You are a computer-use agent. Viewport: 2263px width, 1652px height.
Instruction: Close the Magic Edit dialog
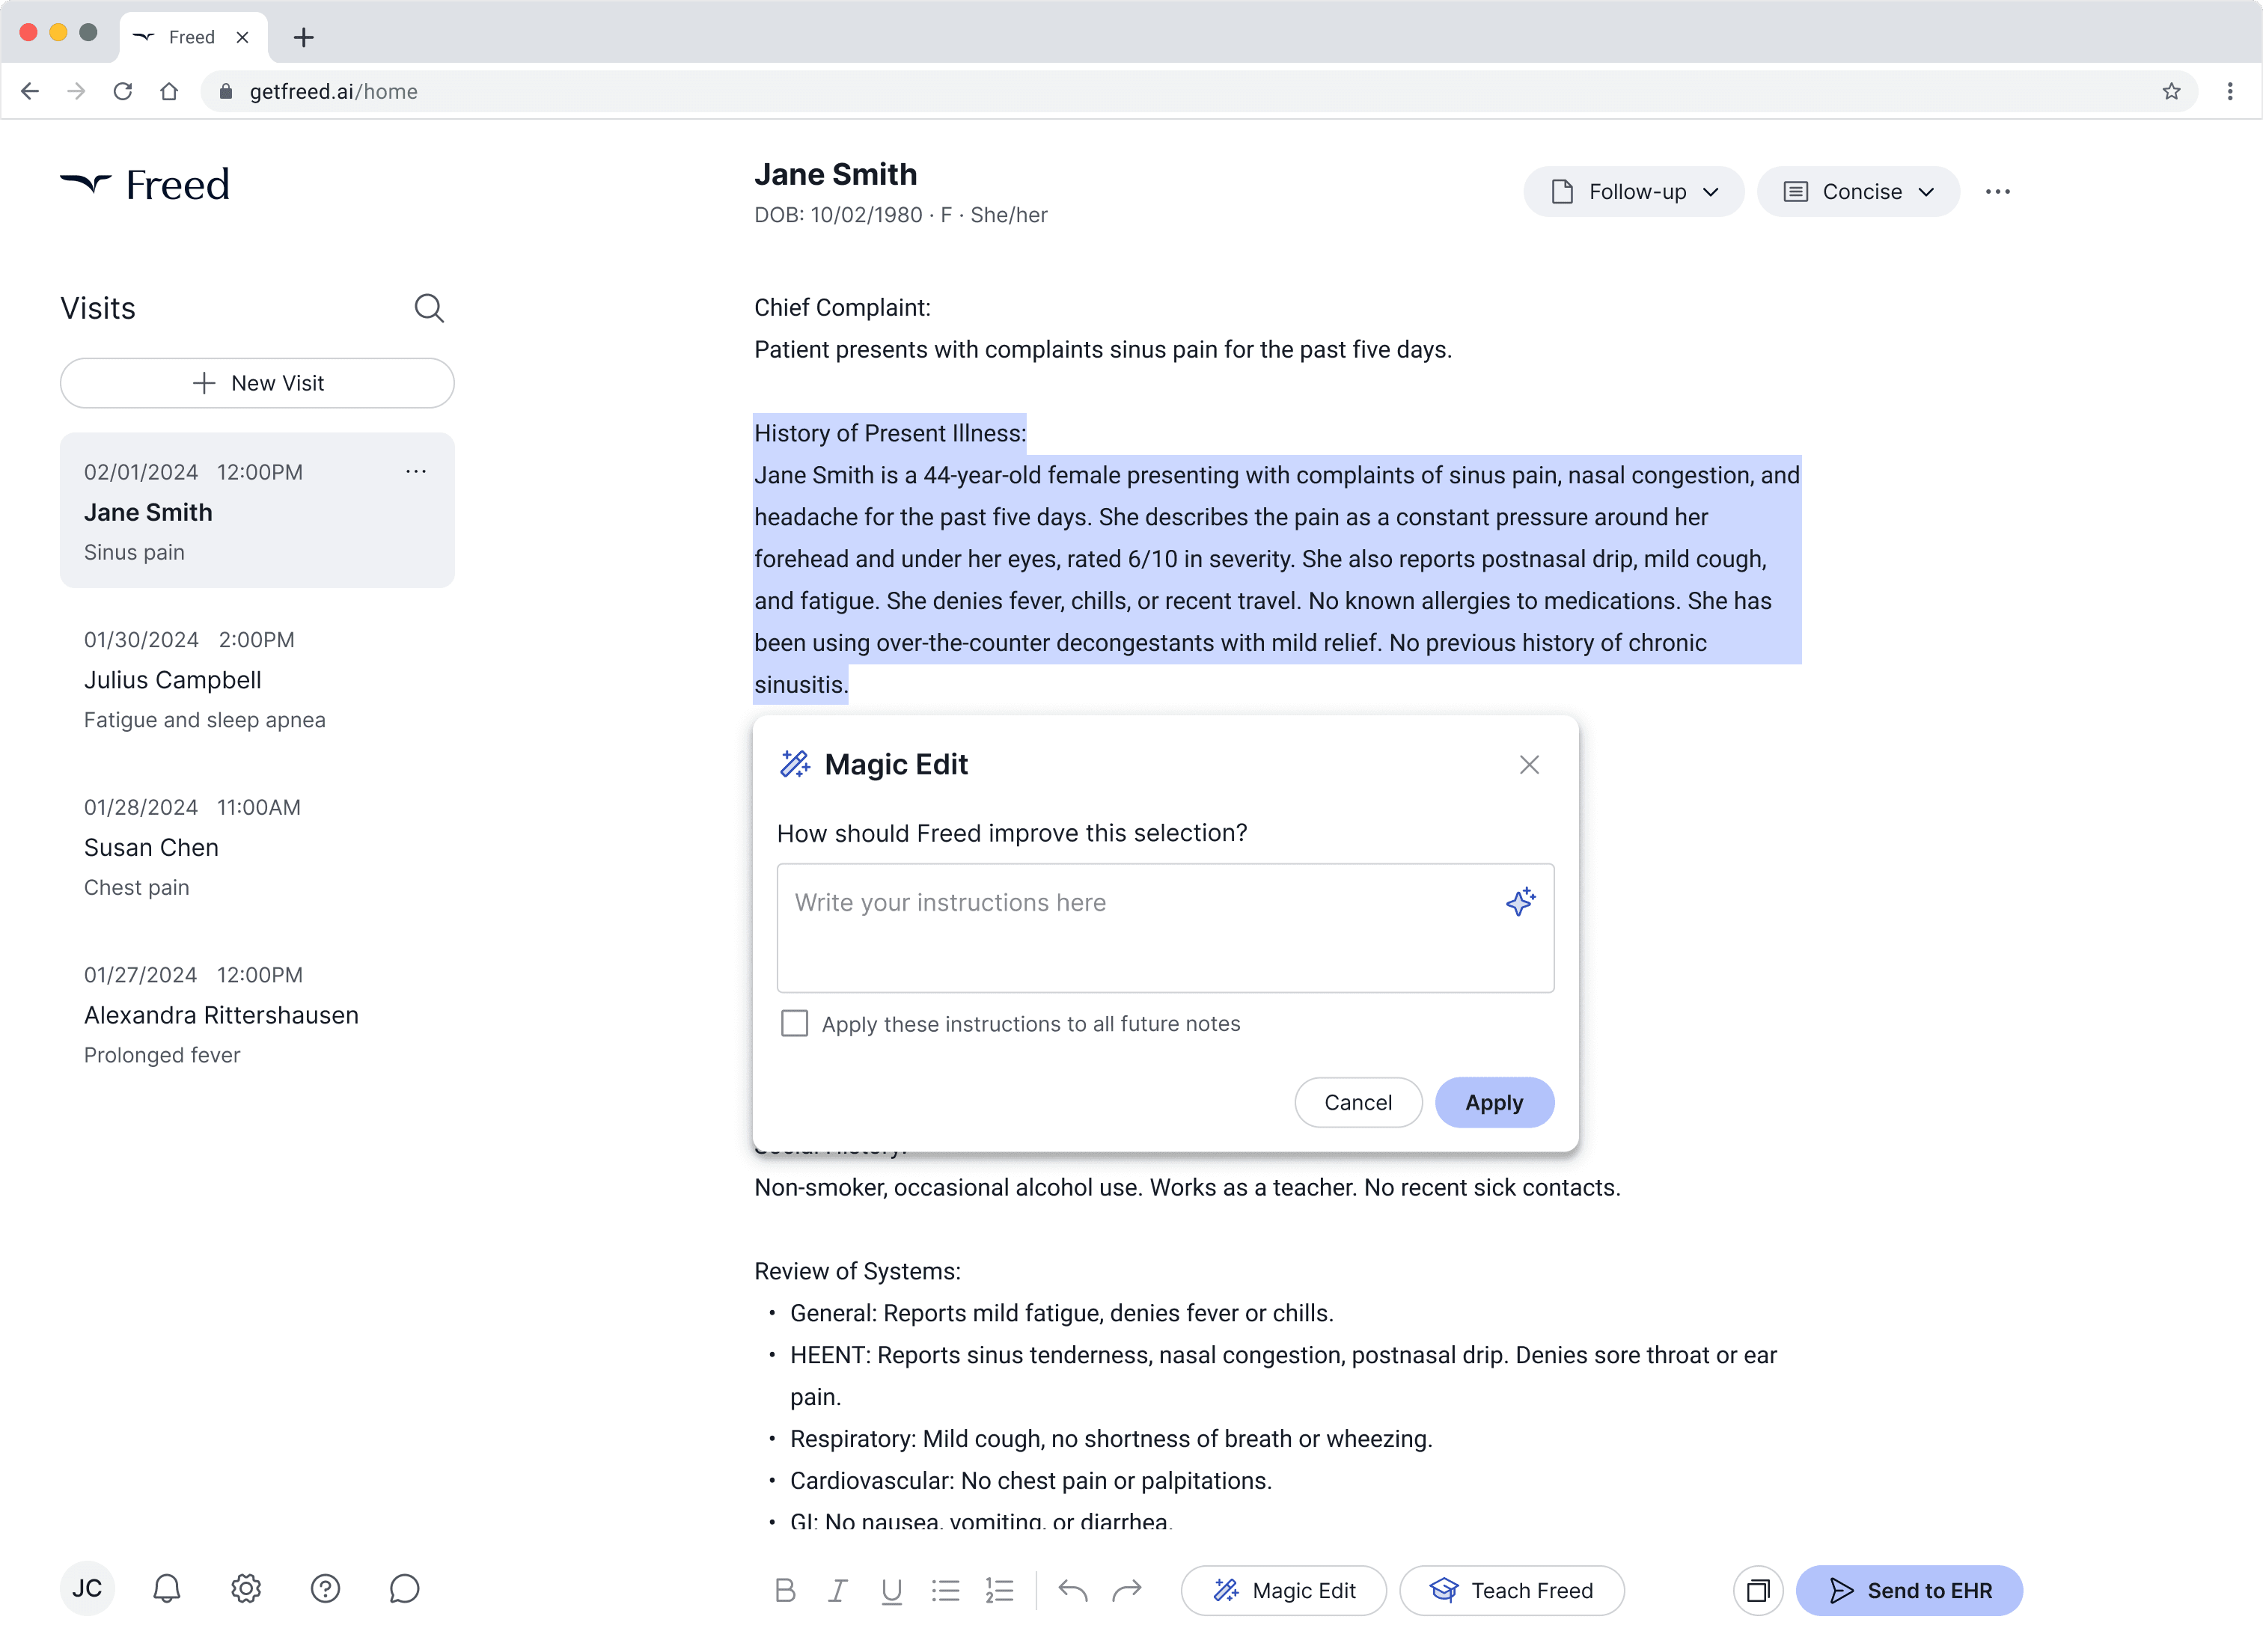point(1528,765)
